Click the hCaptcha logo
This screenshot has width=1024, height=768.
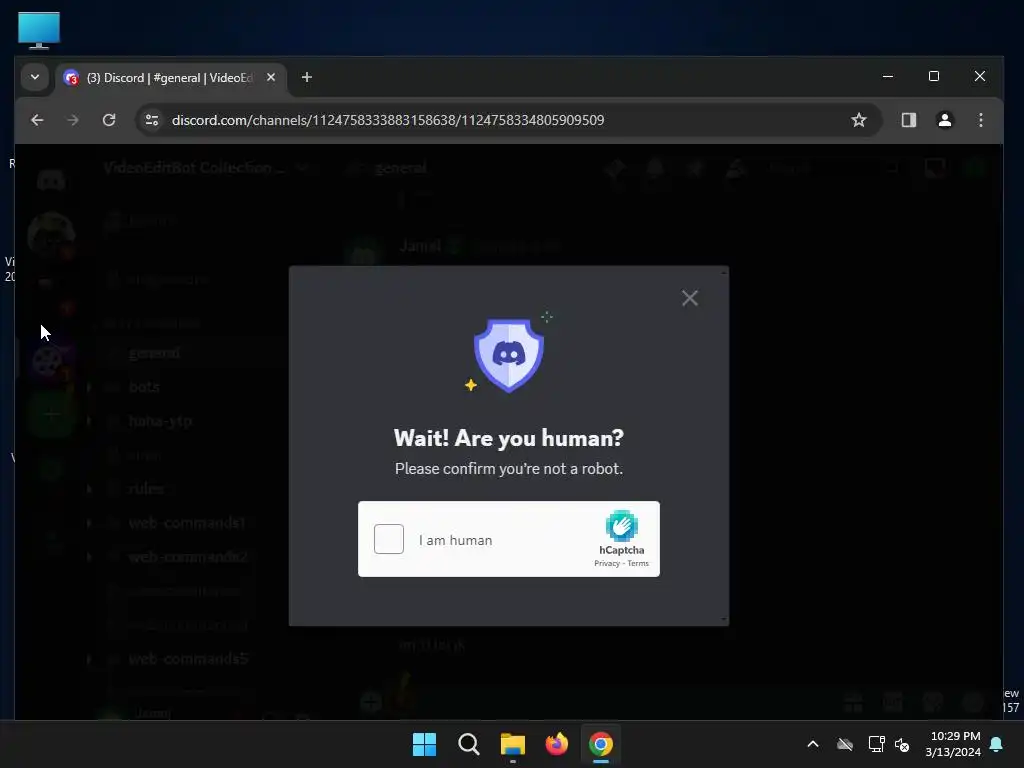[622, 526]
